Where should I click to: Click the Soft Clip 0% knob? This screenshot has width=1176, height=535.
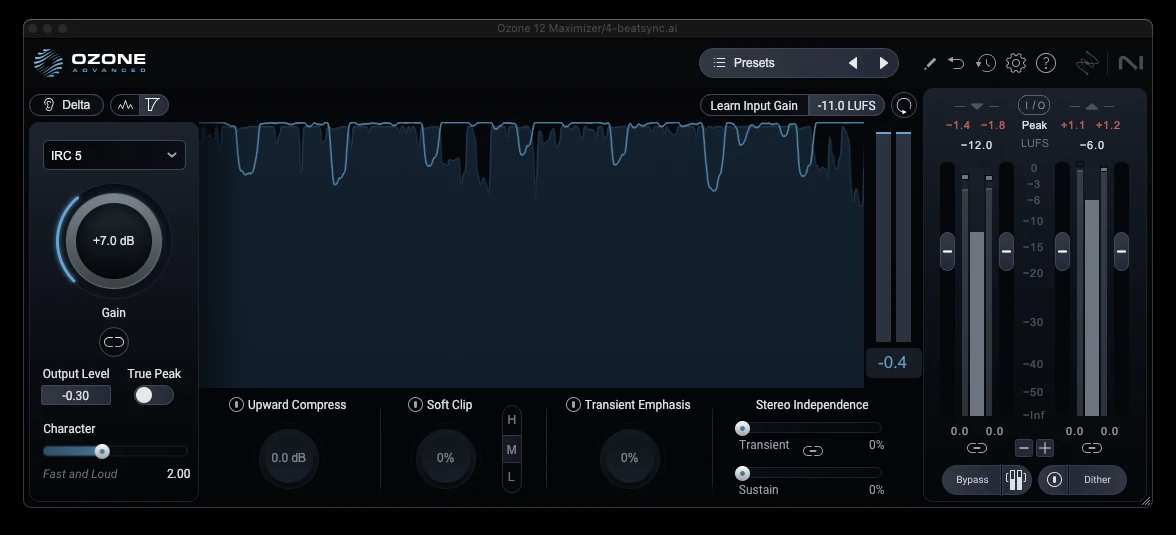tap(446, 458)
